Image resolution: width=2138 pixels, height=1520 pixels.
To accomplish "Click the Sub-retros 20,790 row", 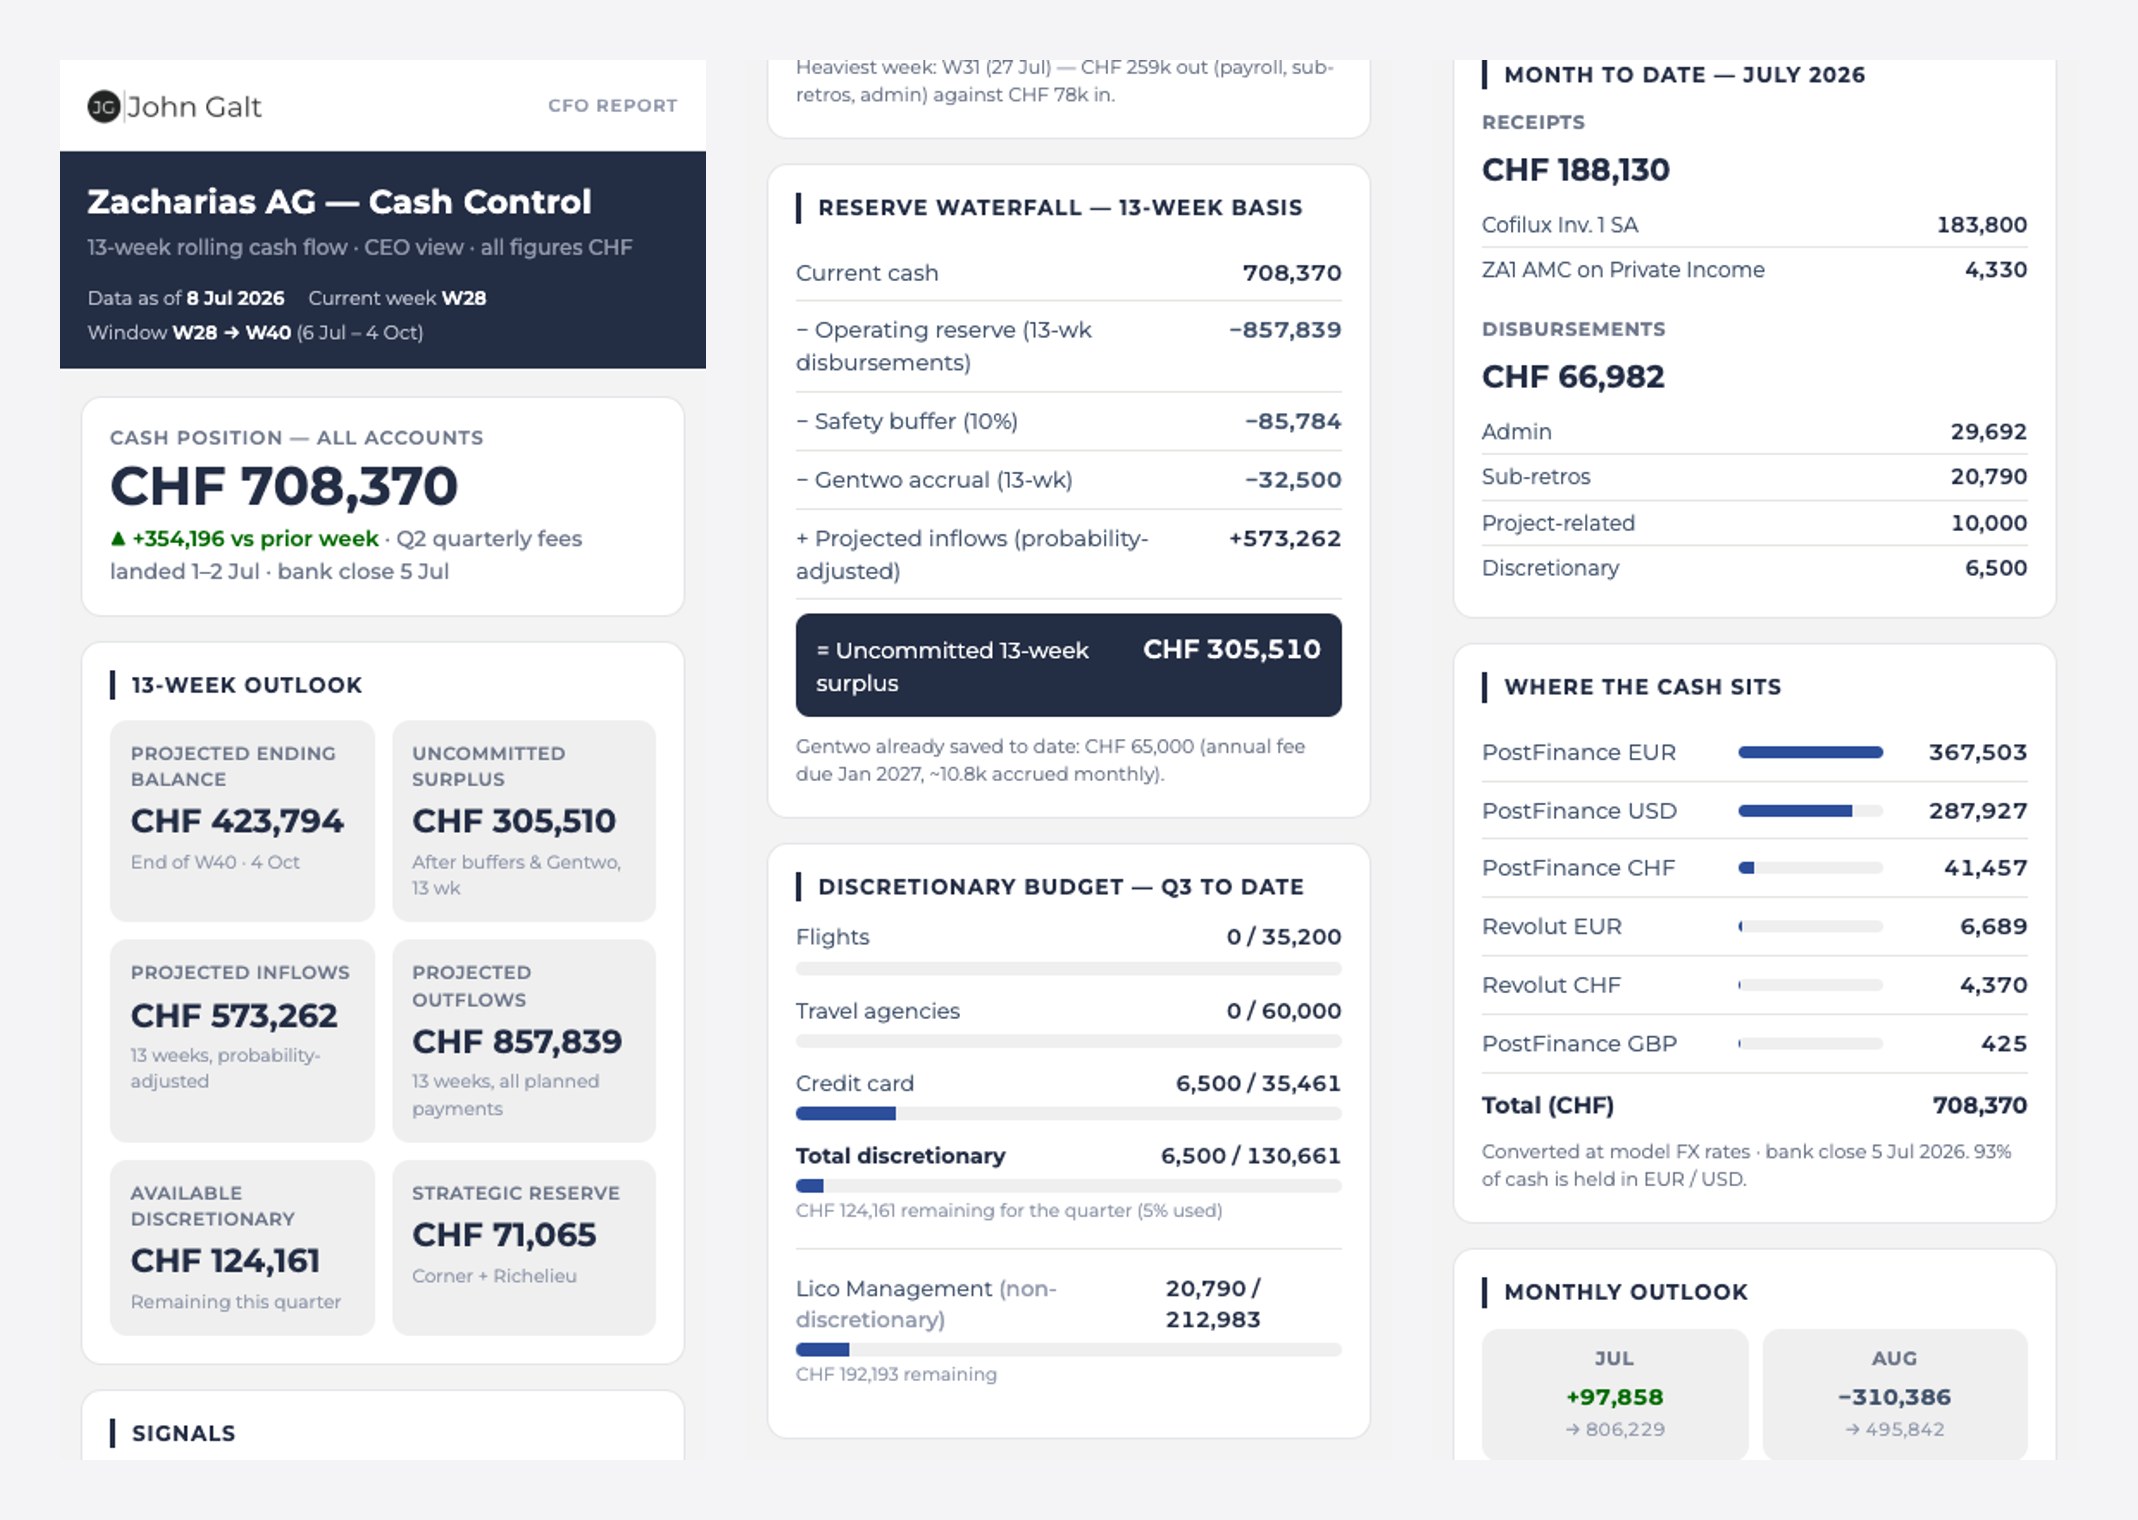I will pos(1754,477).
